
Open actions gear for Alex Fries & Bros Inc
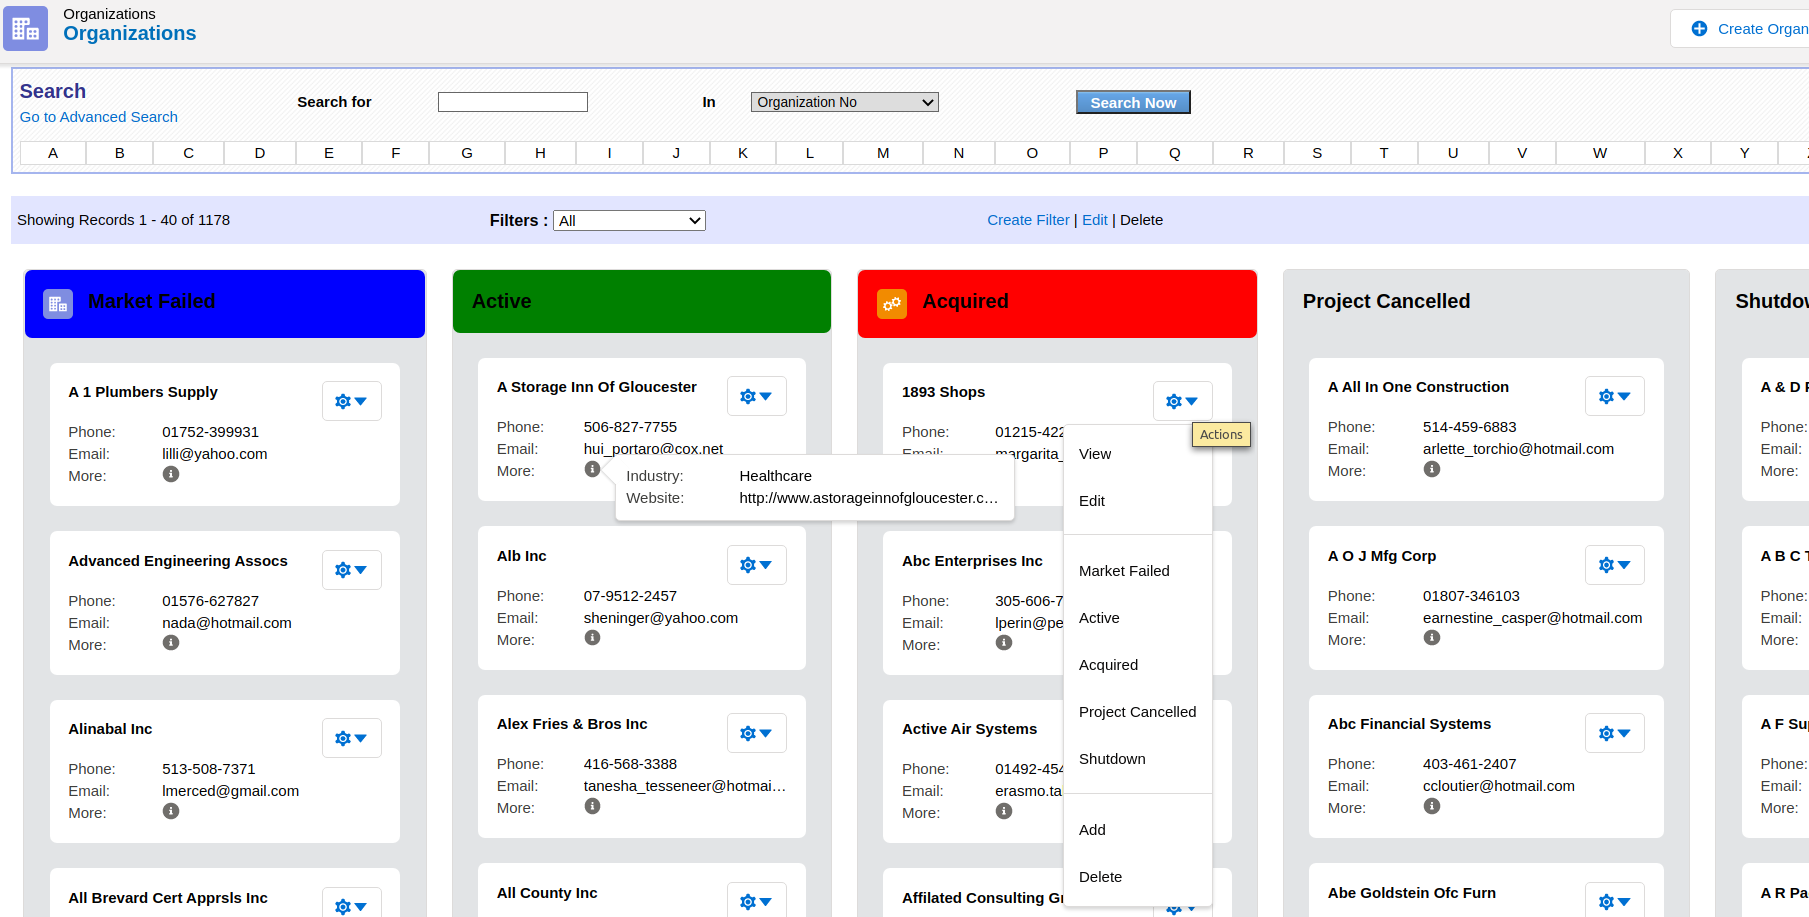[757, 733]
